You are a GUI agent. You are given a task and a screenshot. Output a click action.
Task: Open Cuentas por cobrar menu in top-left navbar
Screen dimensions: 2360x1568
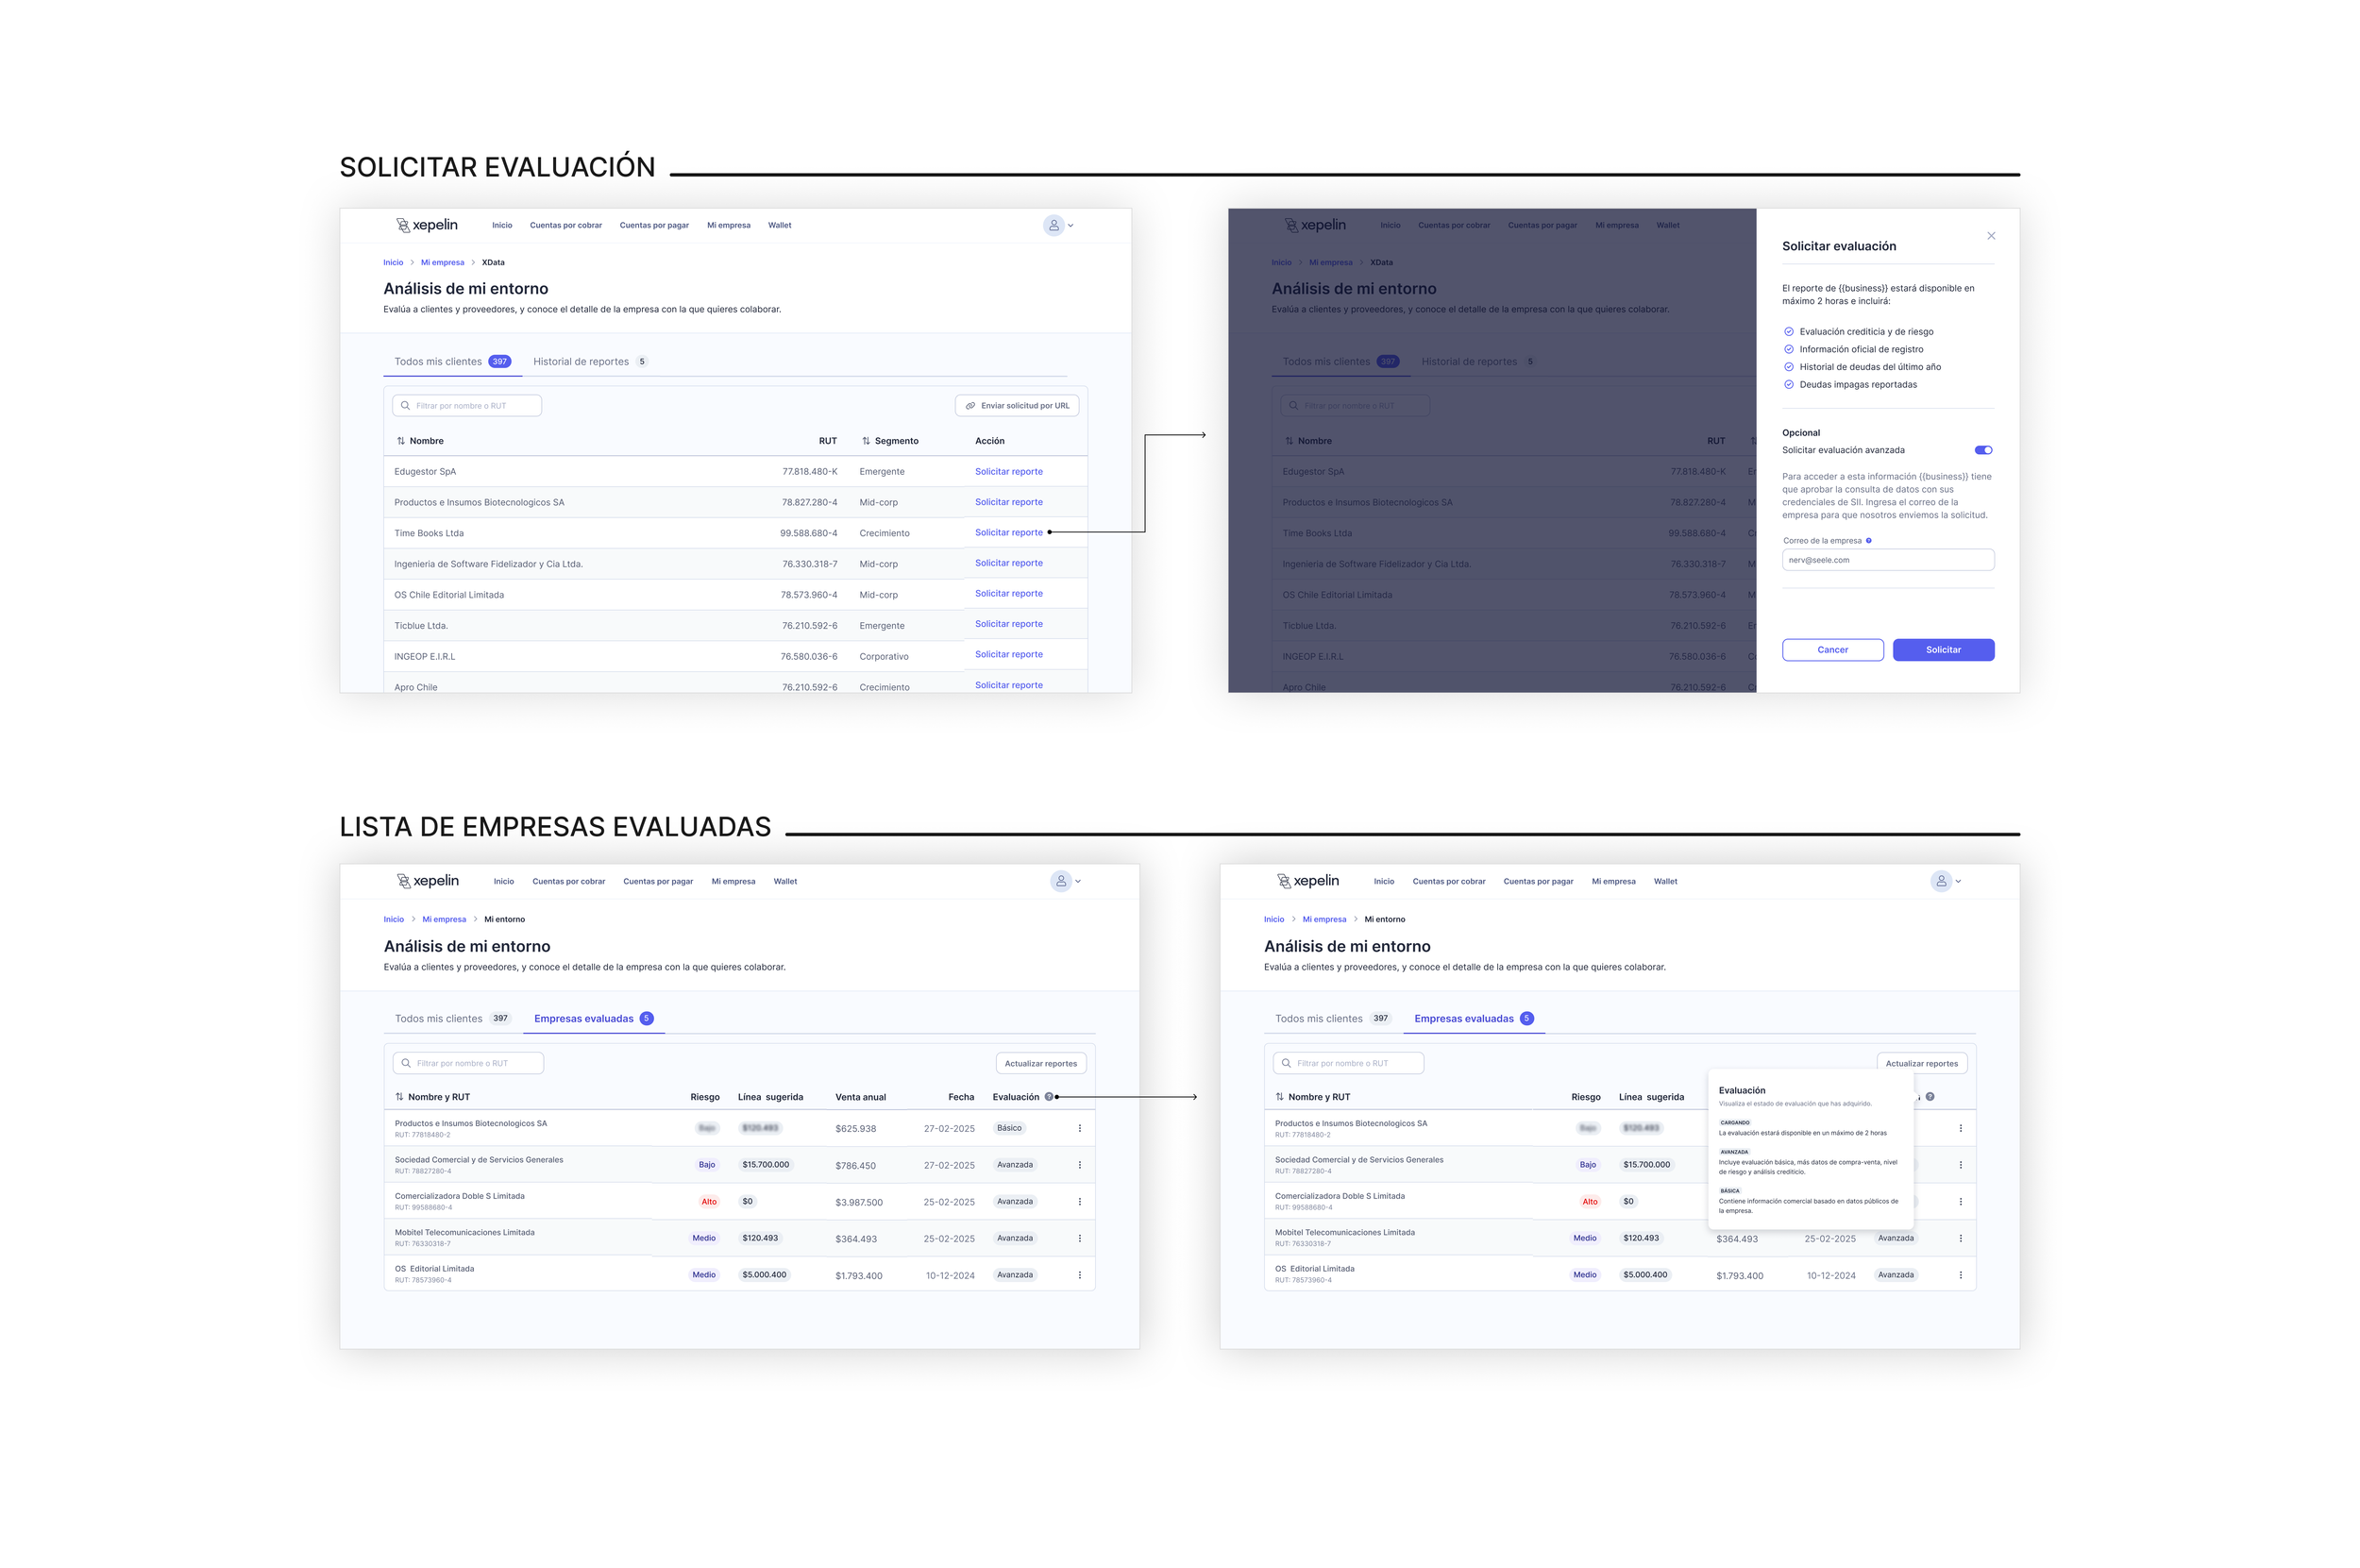click(x=565, y=226)
